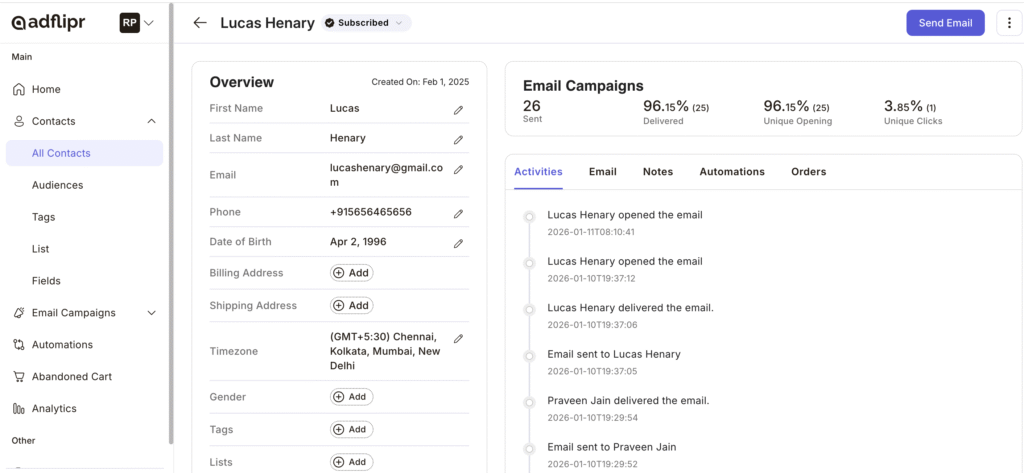The width and height of the screenshot is (1024, 473).
Task: Switch to the Notes tab
Action: tap(657, 172)
